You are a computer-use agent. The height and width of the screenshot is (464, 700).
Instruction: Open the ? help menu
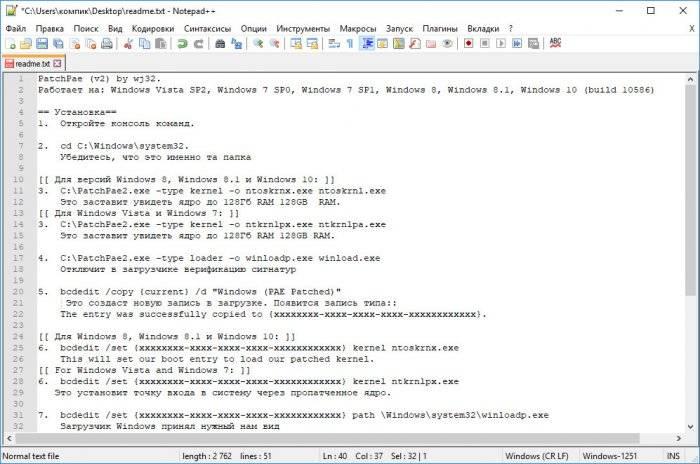pos(510,29)
